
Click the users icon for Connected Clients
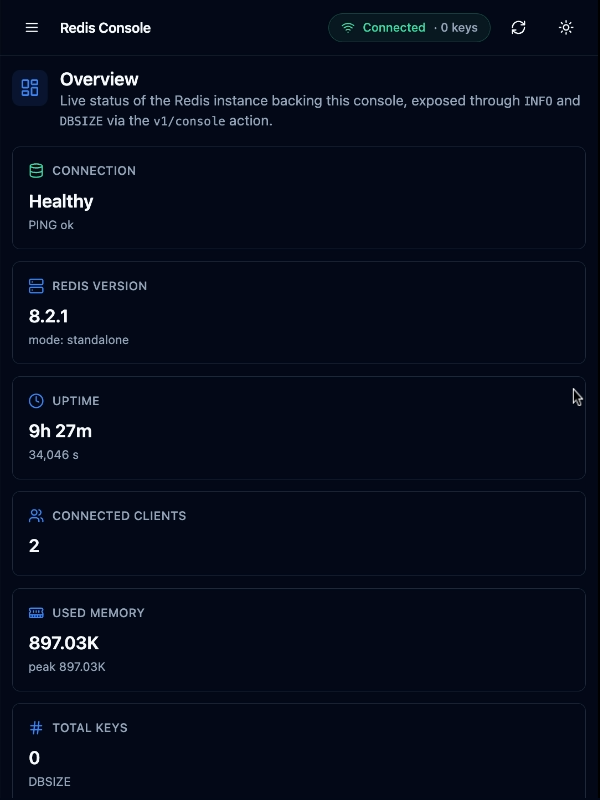(36, 515)
